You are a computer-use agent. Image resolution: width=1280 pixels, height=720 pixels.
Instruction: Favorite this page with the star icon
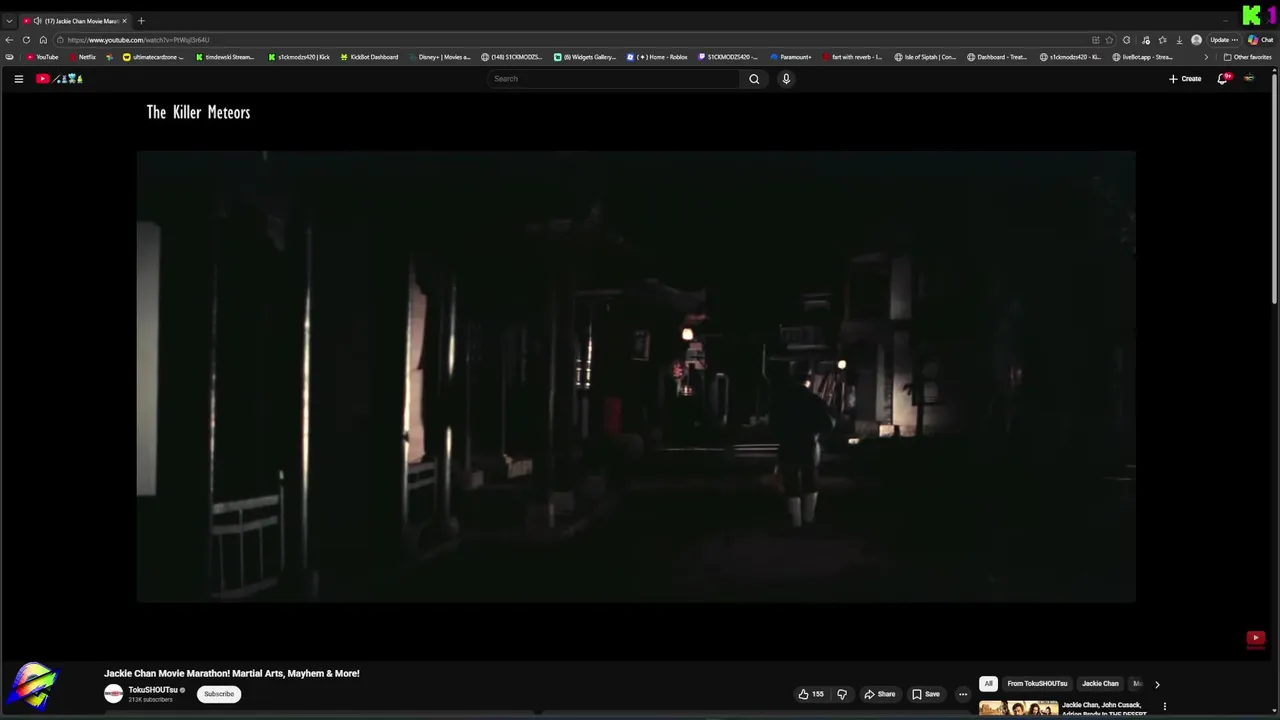1109,40
